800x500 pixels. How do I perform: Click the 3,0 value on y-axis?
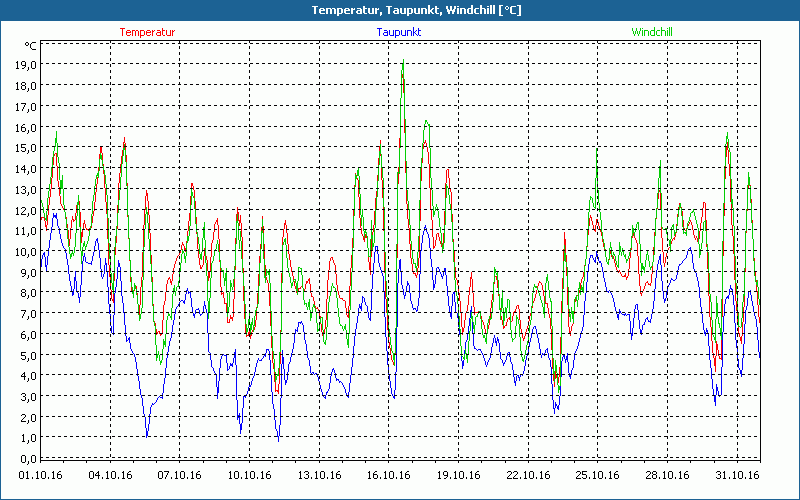pyautogui.click(x=29, y=397)
